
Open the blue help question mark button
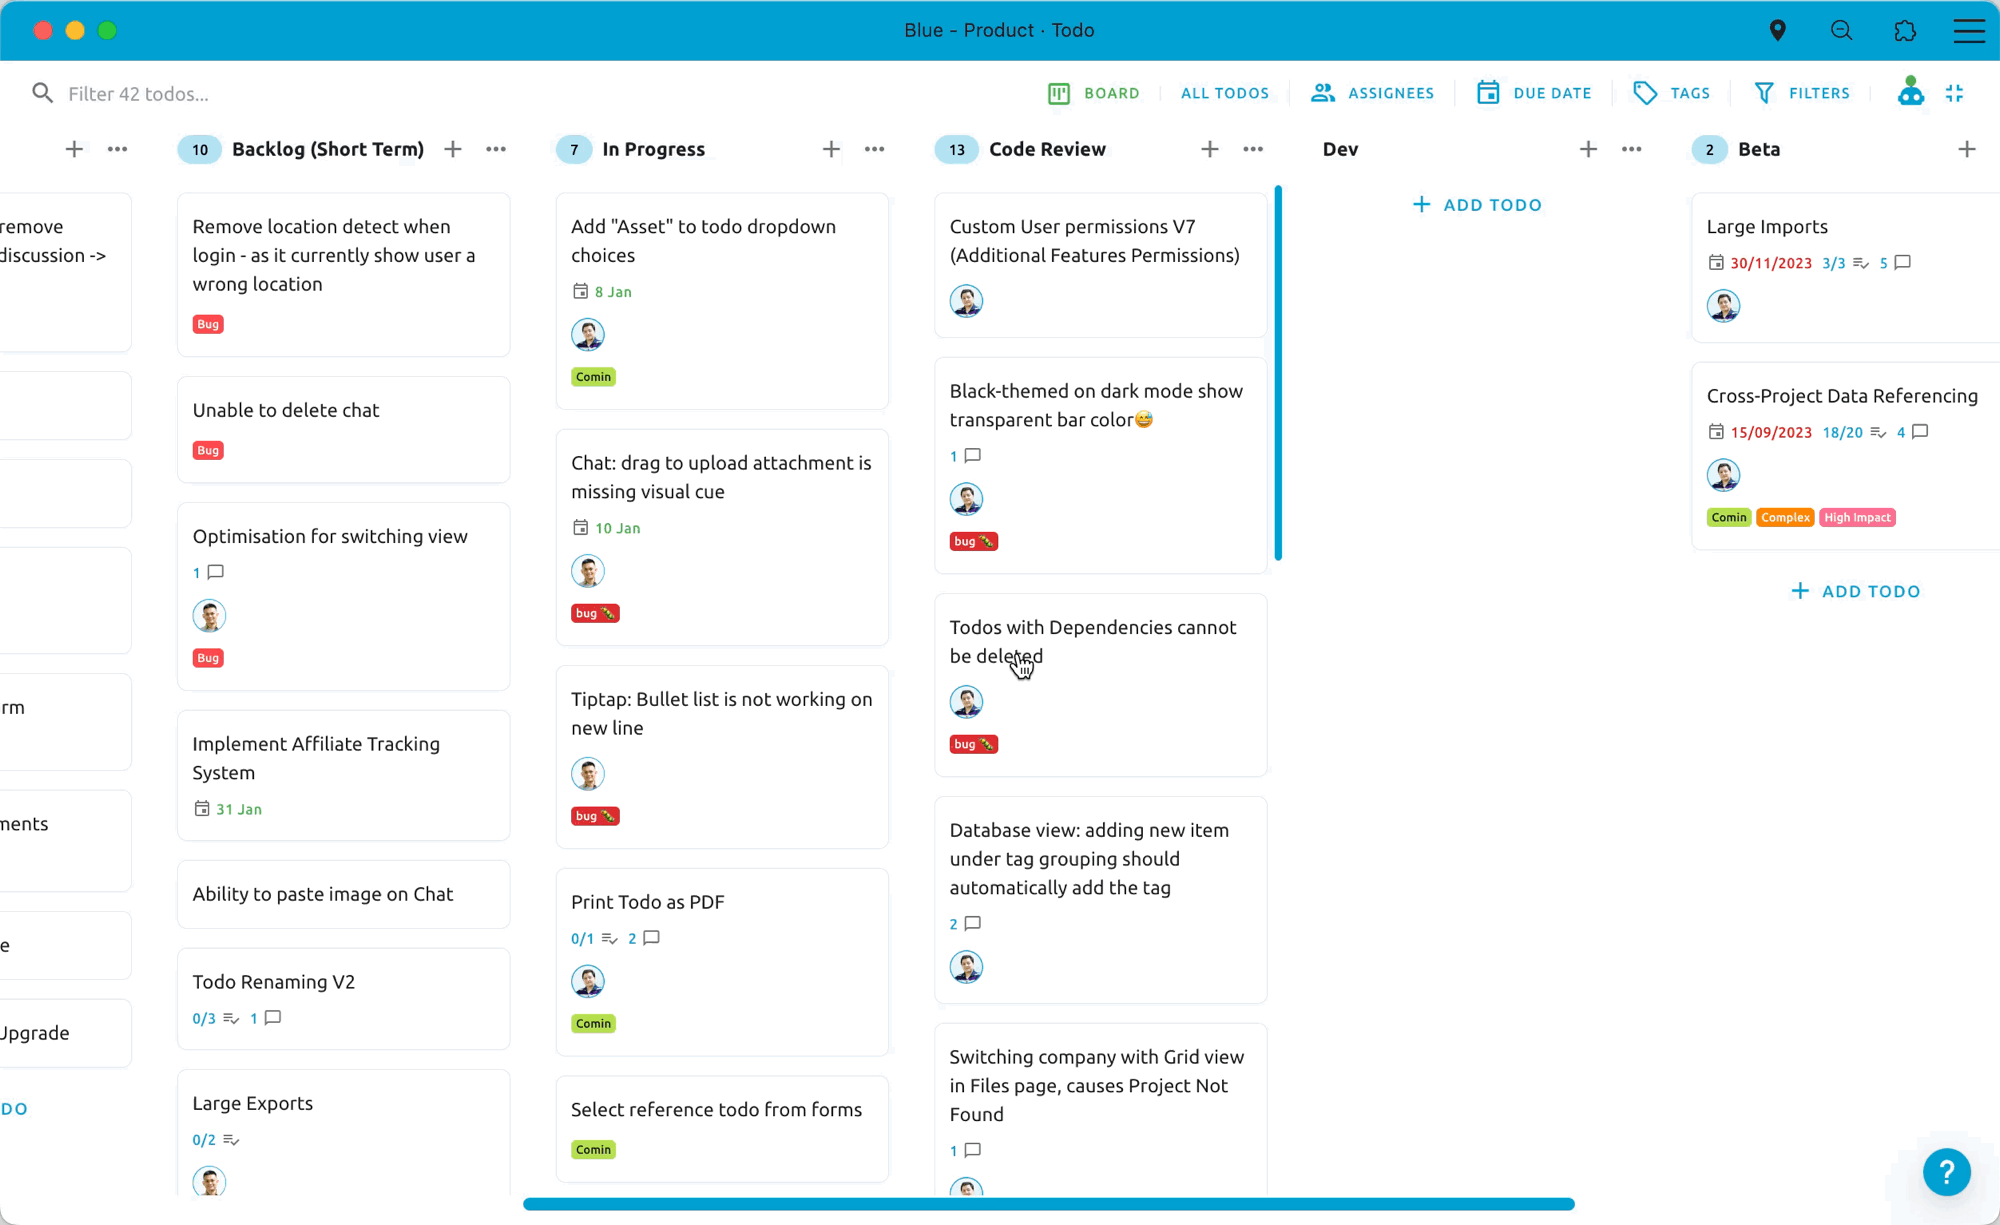click(1946, 1171)
